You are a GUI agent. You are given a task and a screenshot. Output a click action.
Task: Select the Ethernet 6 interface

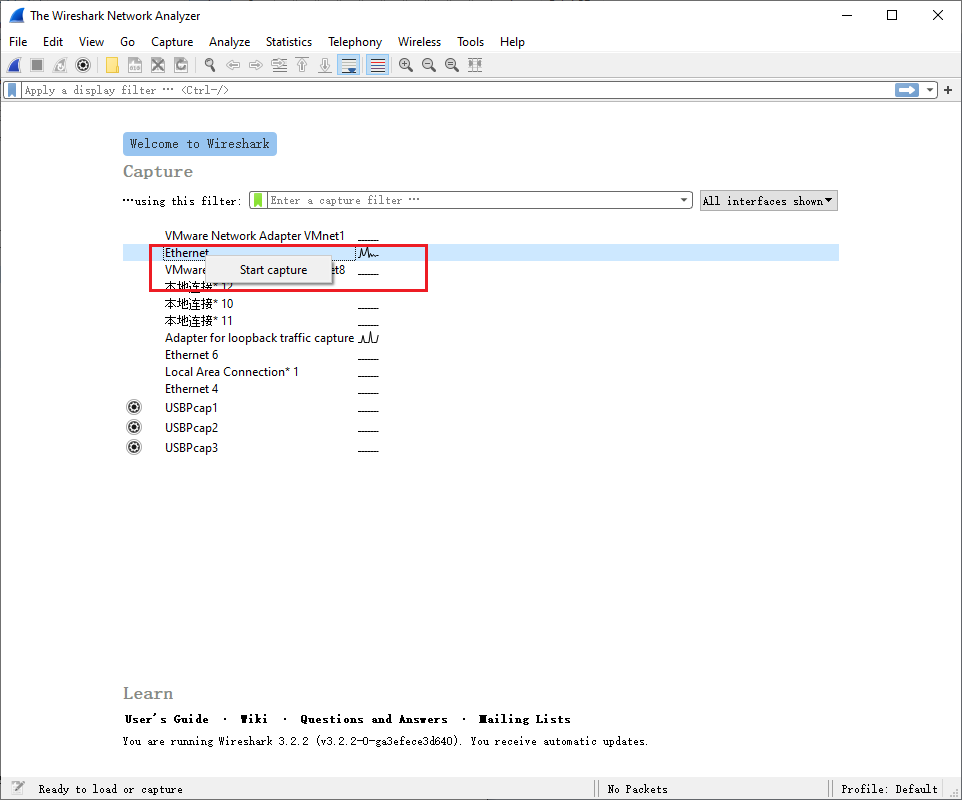(191, 355)
